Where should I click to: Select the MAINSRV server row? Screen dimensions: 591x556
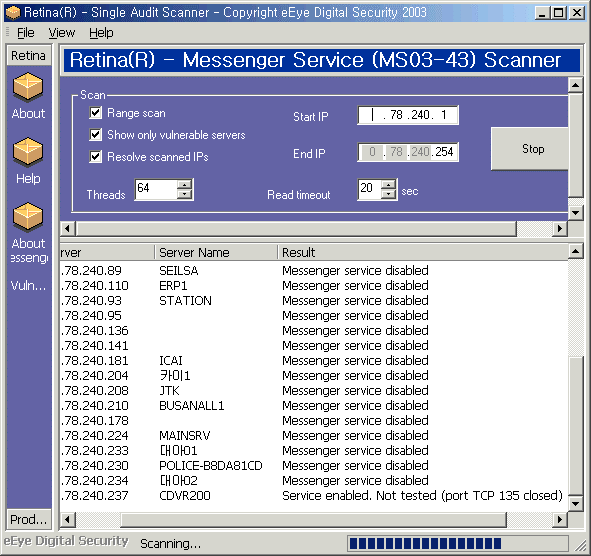(314, 436)
